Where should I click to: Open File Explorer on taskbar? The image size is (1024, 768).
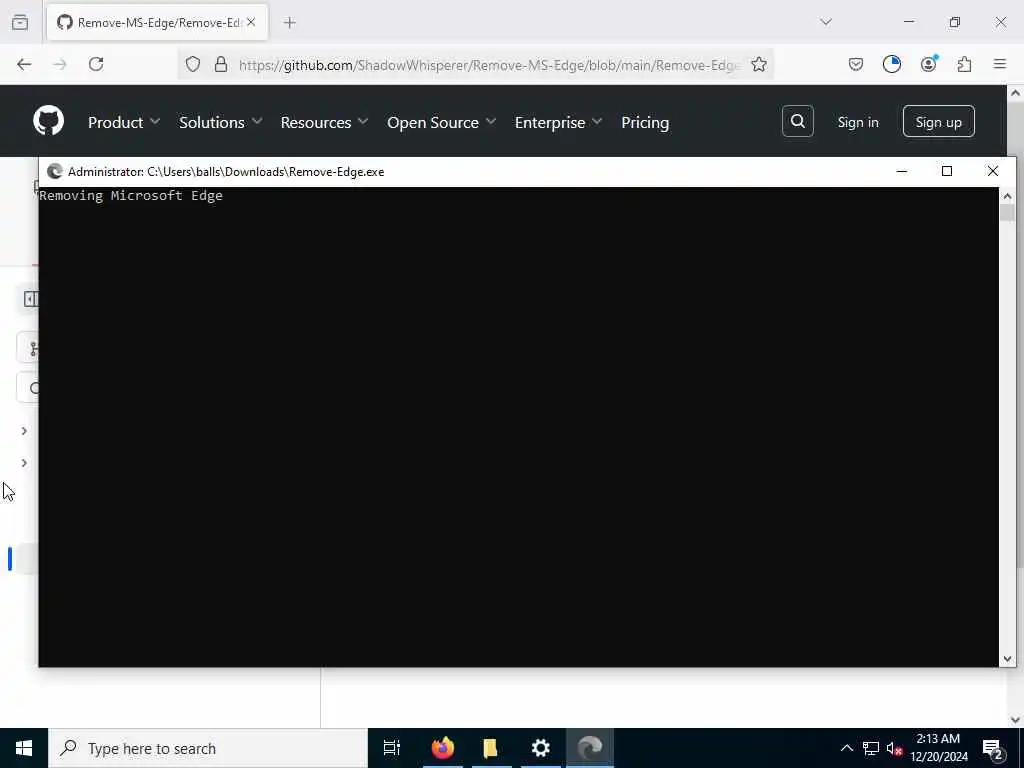coord(491,748)
